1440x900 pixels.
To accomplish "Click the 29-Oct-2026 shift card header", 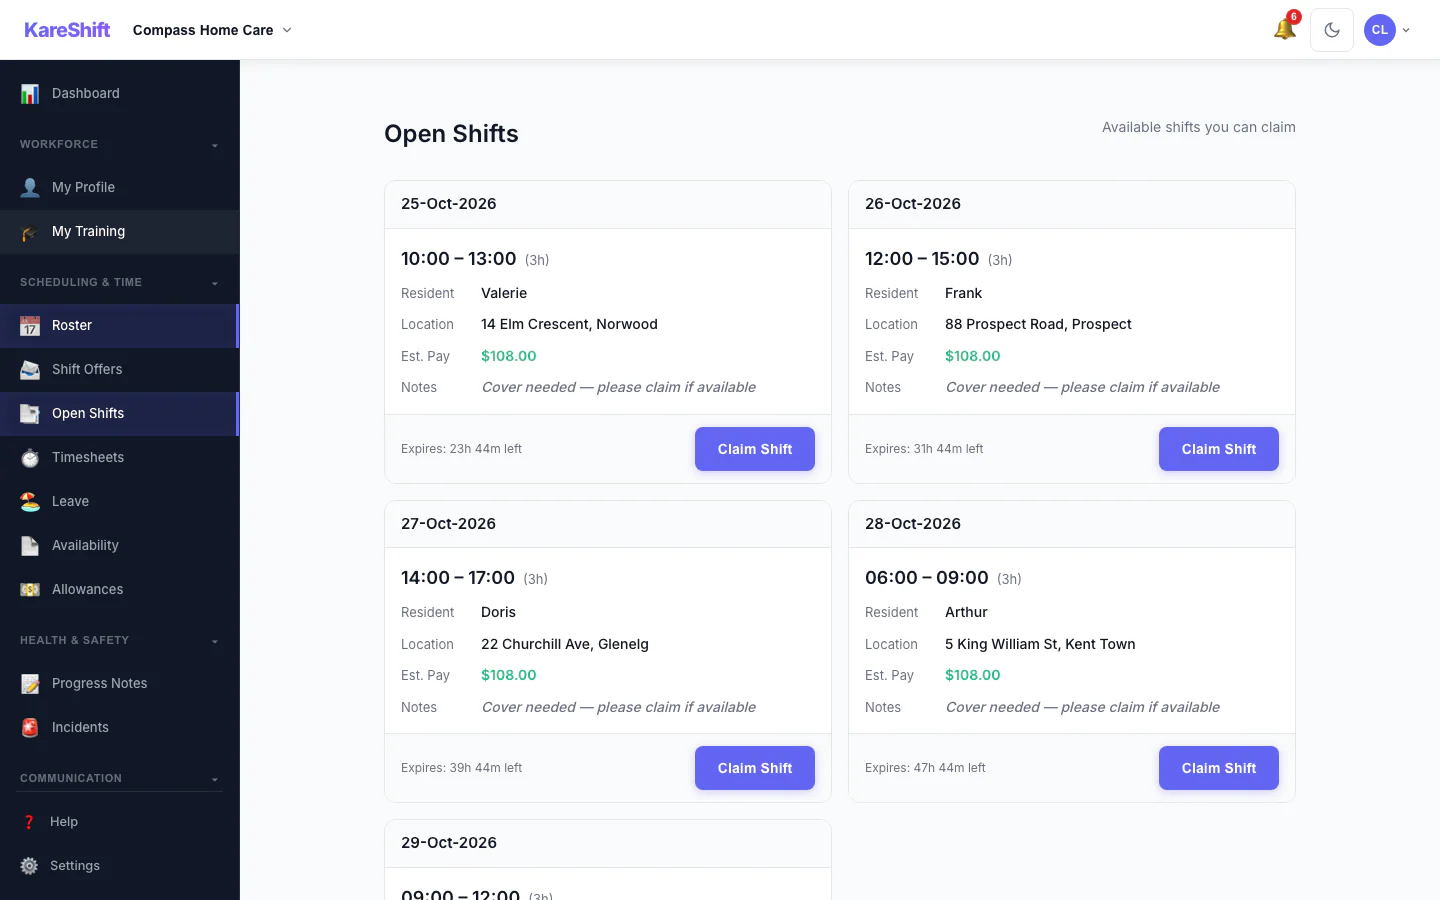I will (x=608, y=843).
